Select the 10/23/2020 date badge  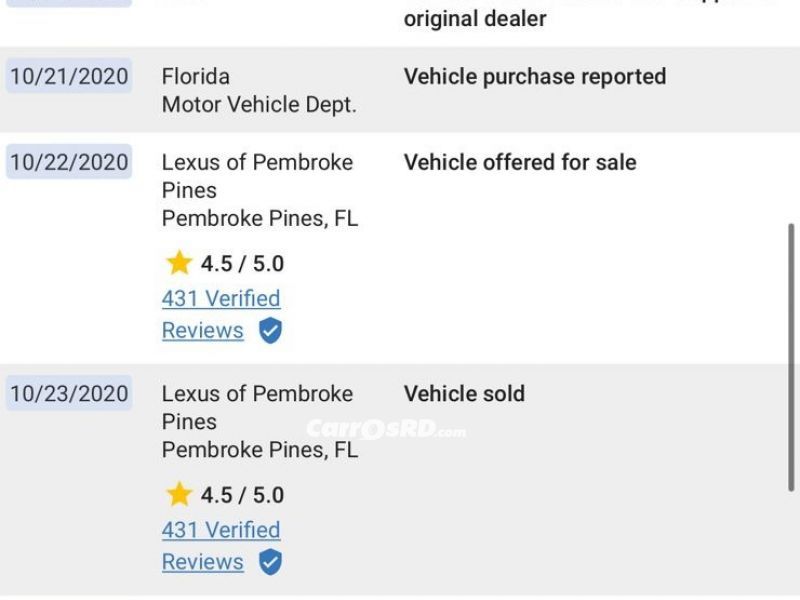coord(69,393)
